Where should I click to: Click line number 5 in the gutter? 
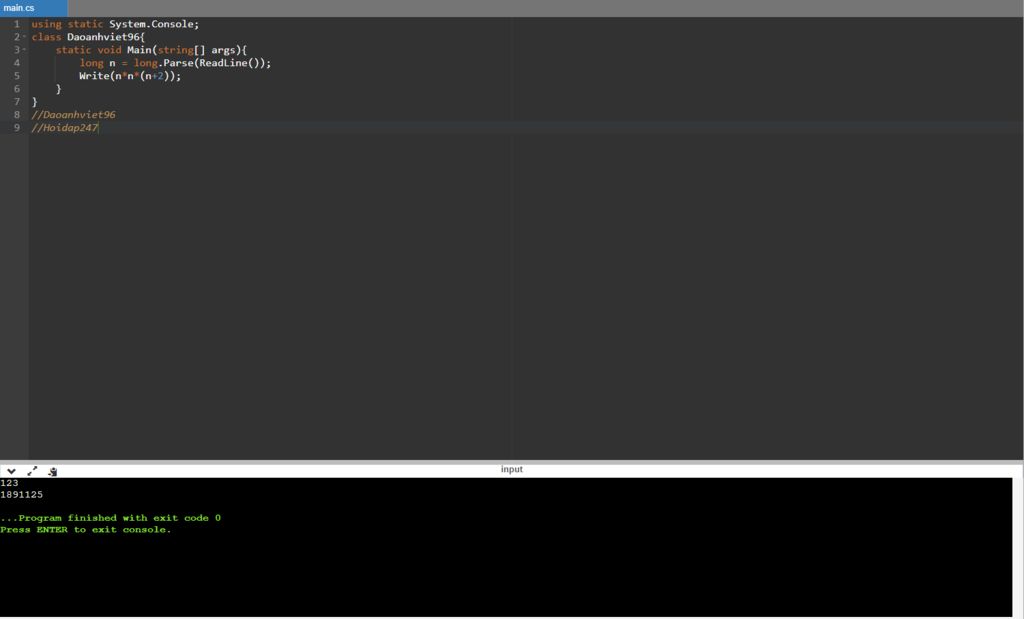coord(17,76)
